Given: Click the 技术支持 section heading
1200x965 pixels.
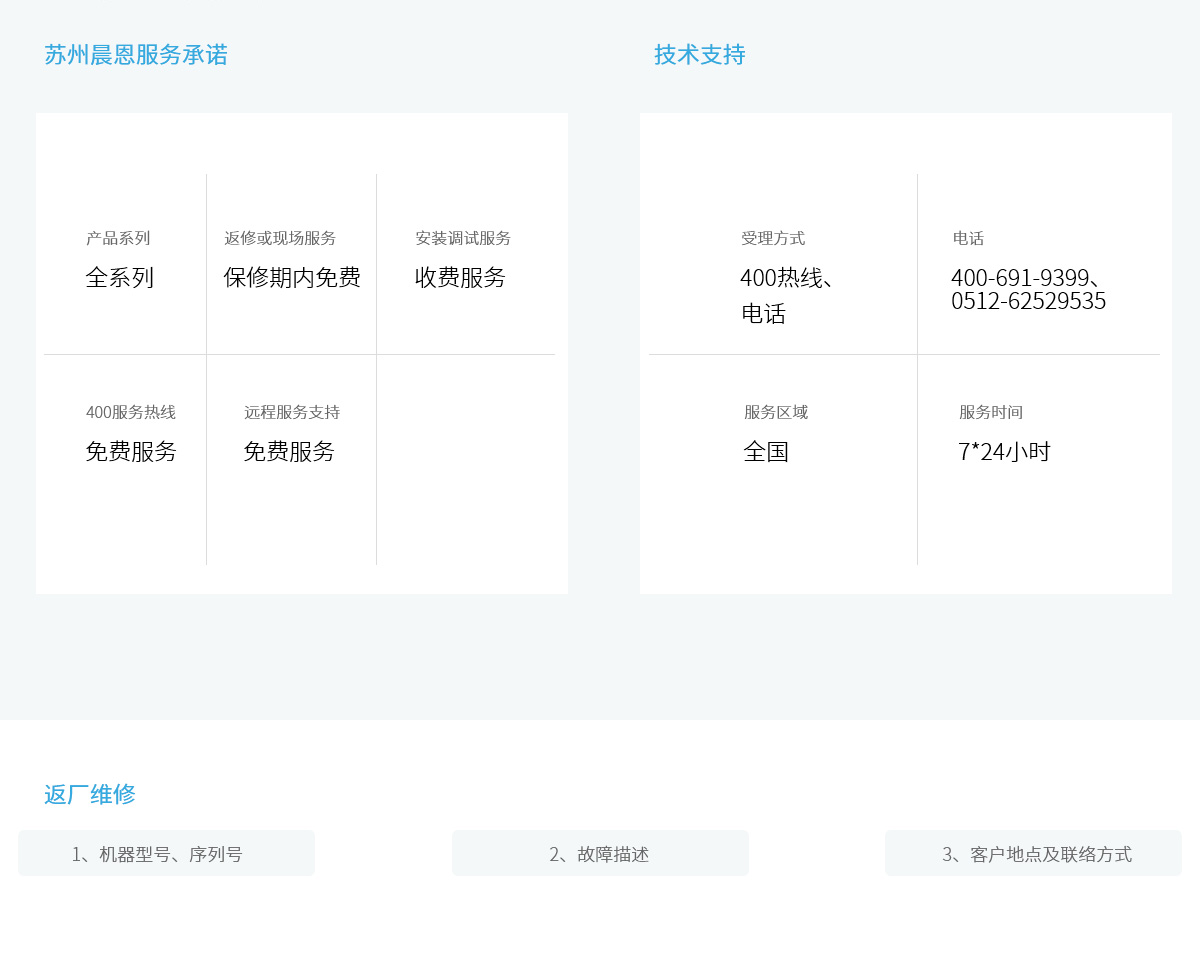Looking at the screenshot, I should point(699,55).
